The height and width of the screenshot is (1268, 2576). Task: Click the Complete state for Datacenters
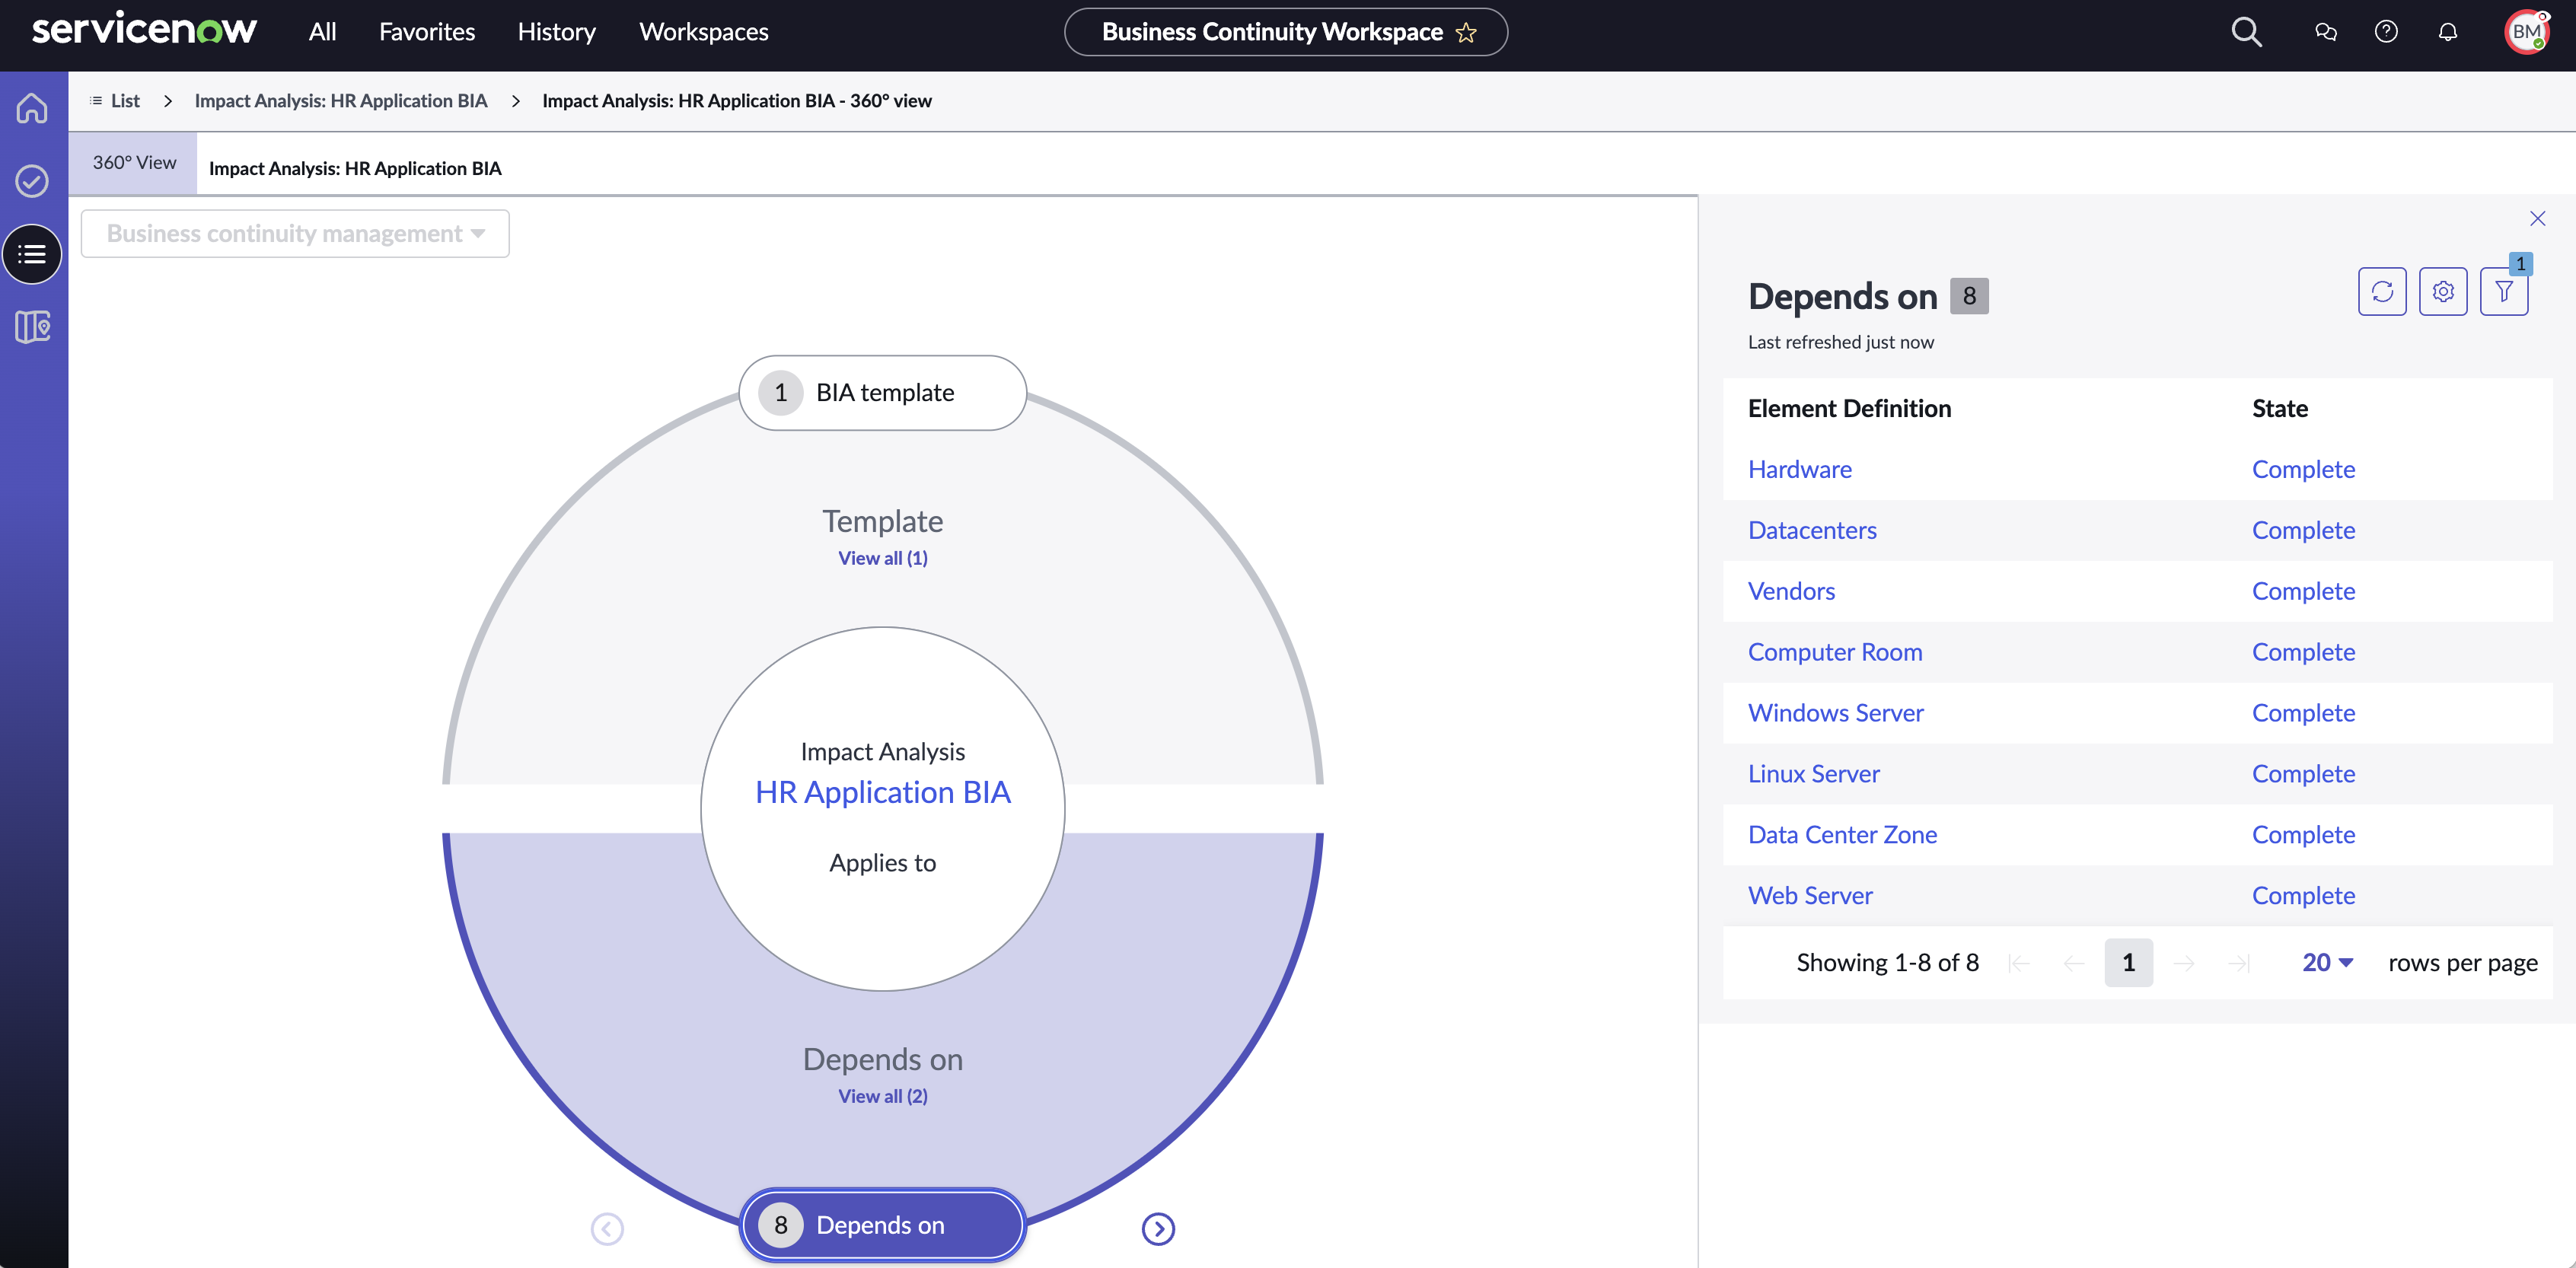pyautogui.click(x=2303, y=530)
